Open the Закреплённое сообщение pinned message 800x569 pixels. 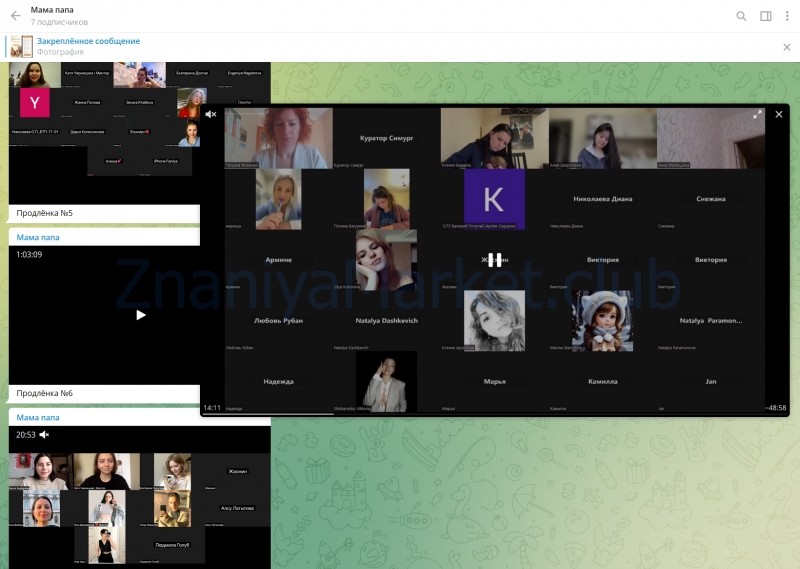(x=88, y=41)
